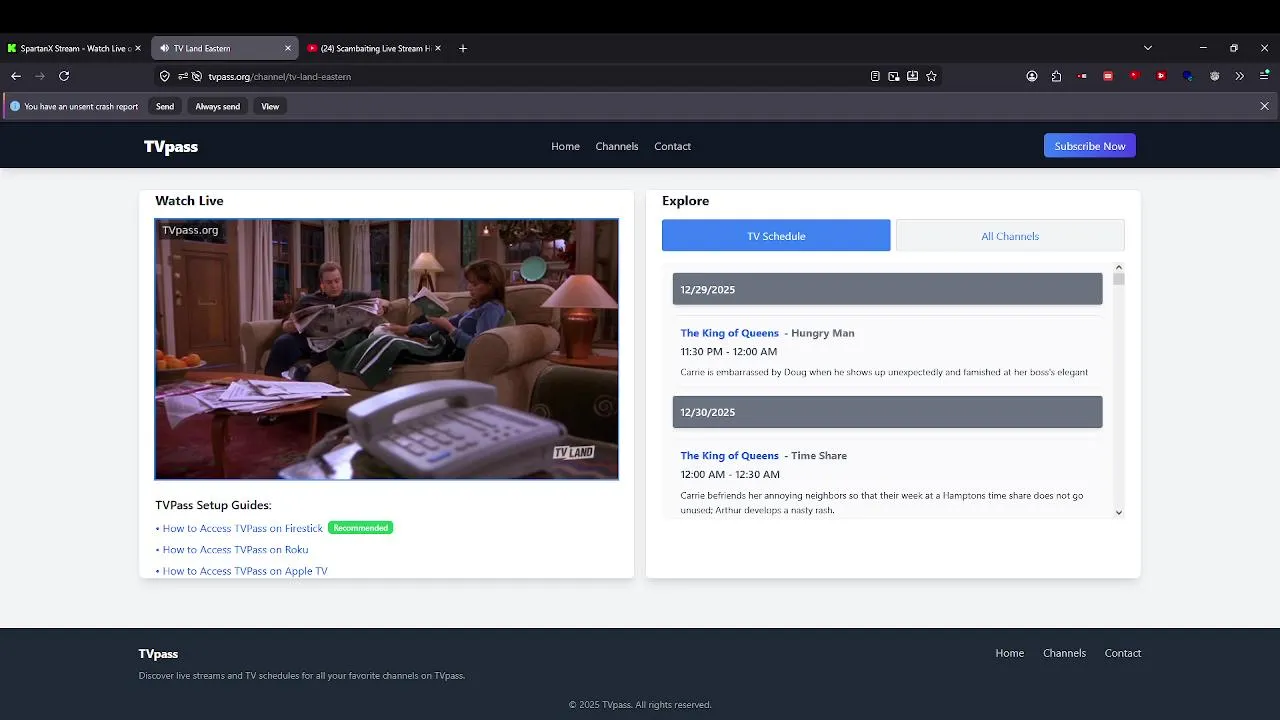Open picture-in-picture icon in address bar
This screenshot has width=1280, height=720.
894,76
